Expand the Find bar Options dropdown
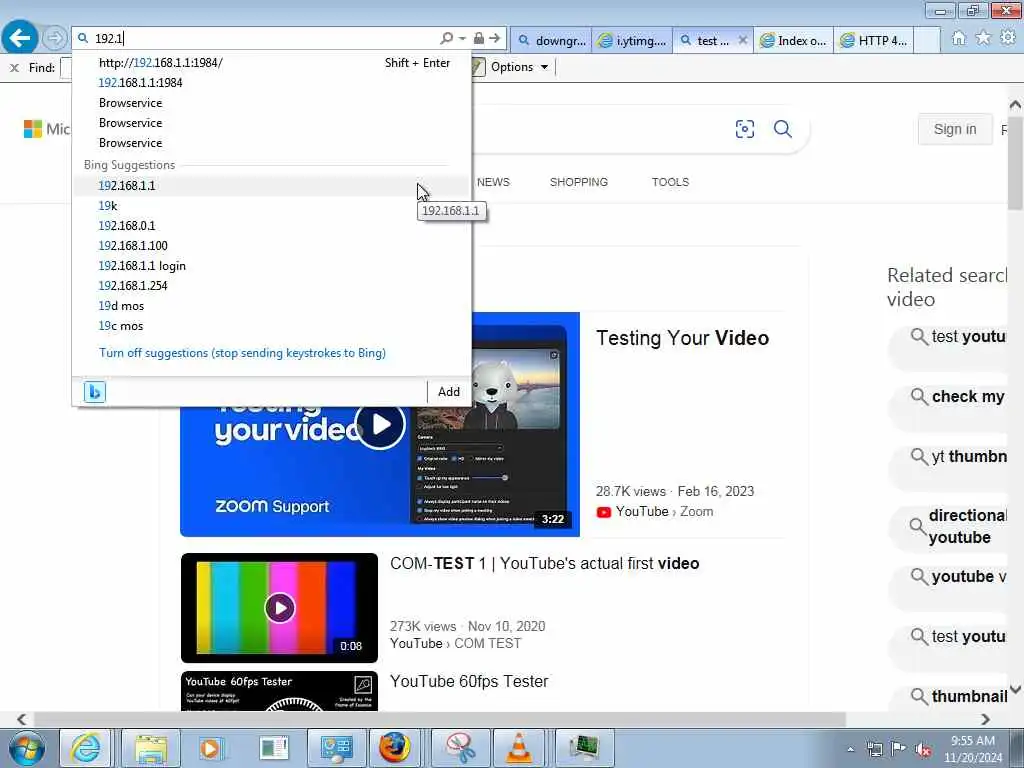 [519, 67]
